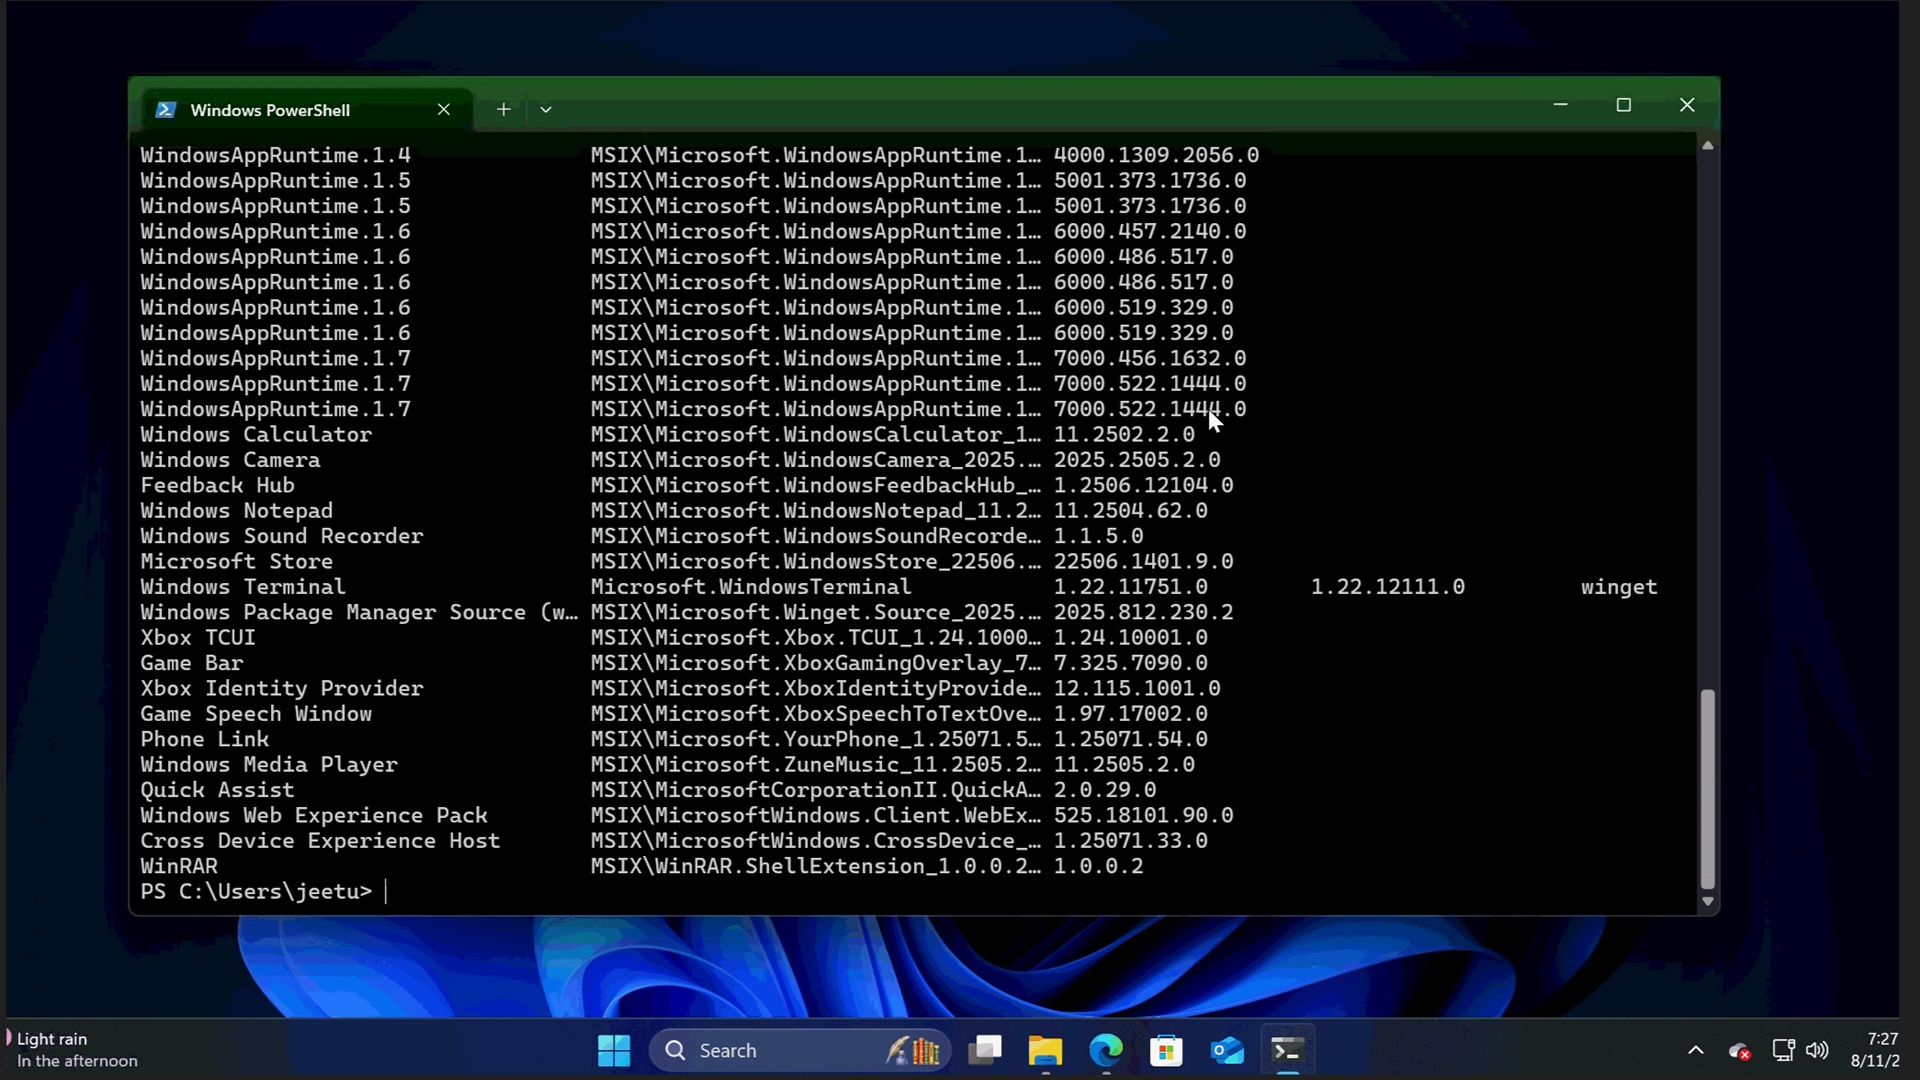Expand hidden icons in the system tray
1920x1080 pixels.
pos(1697,1051)
